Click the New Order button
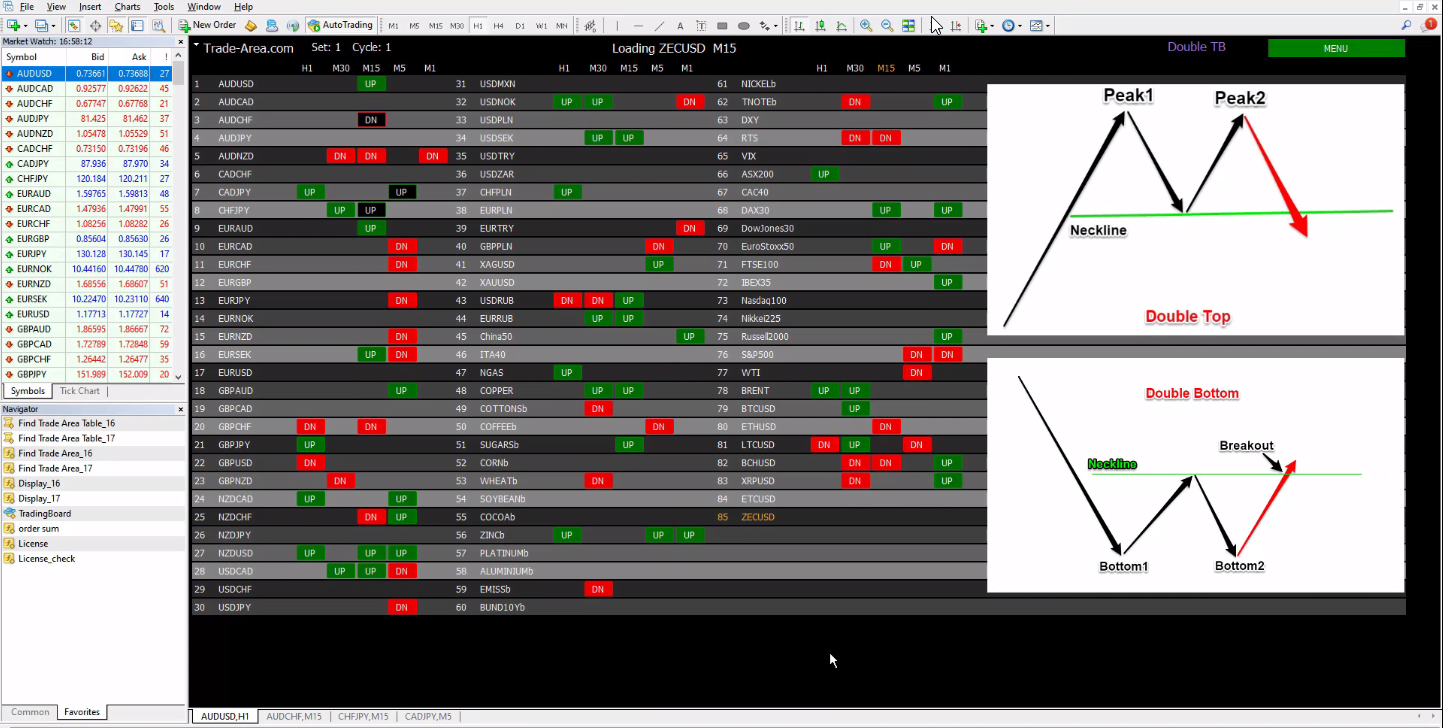The image size is (1443, 728). coord(208,25)
